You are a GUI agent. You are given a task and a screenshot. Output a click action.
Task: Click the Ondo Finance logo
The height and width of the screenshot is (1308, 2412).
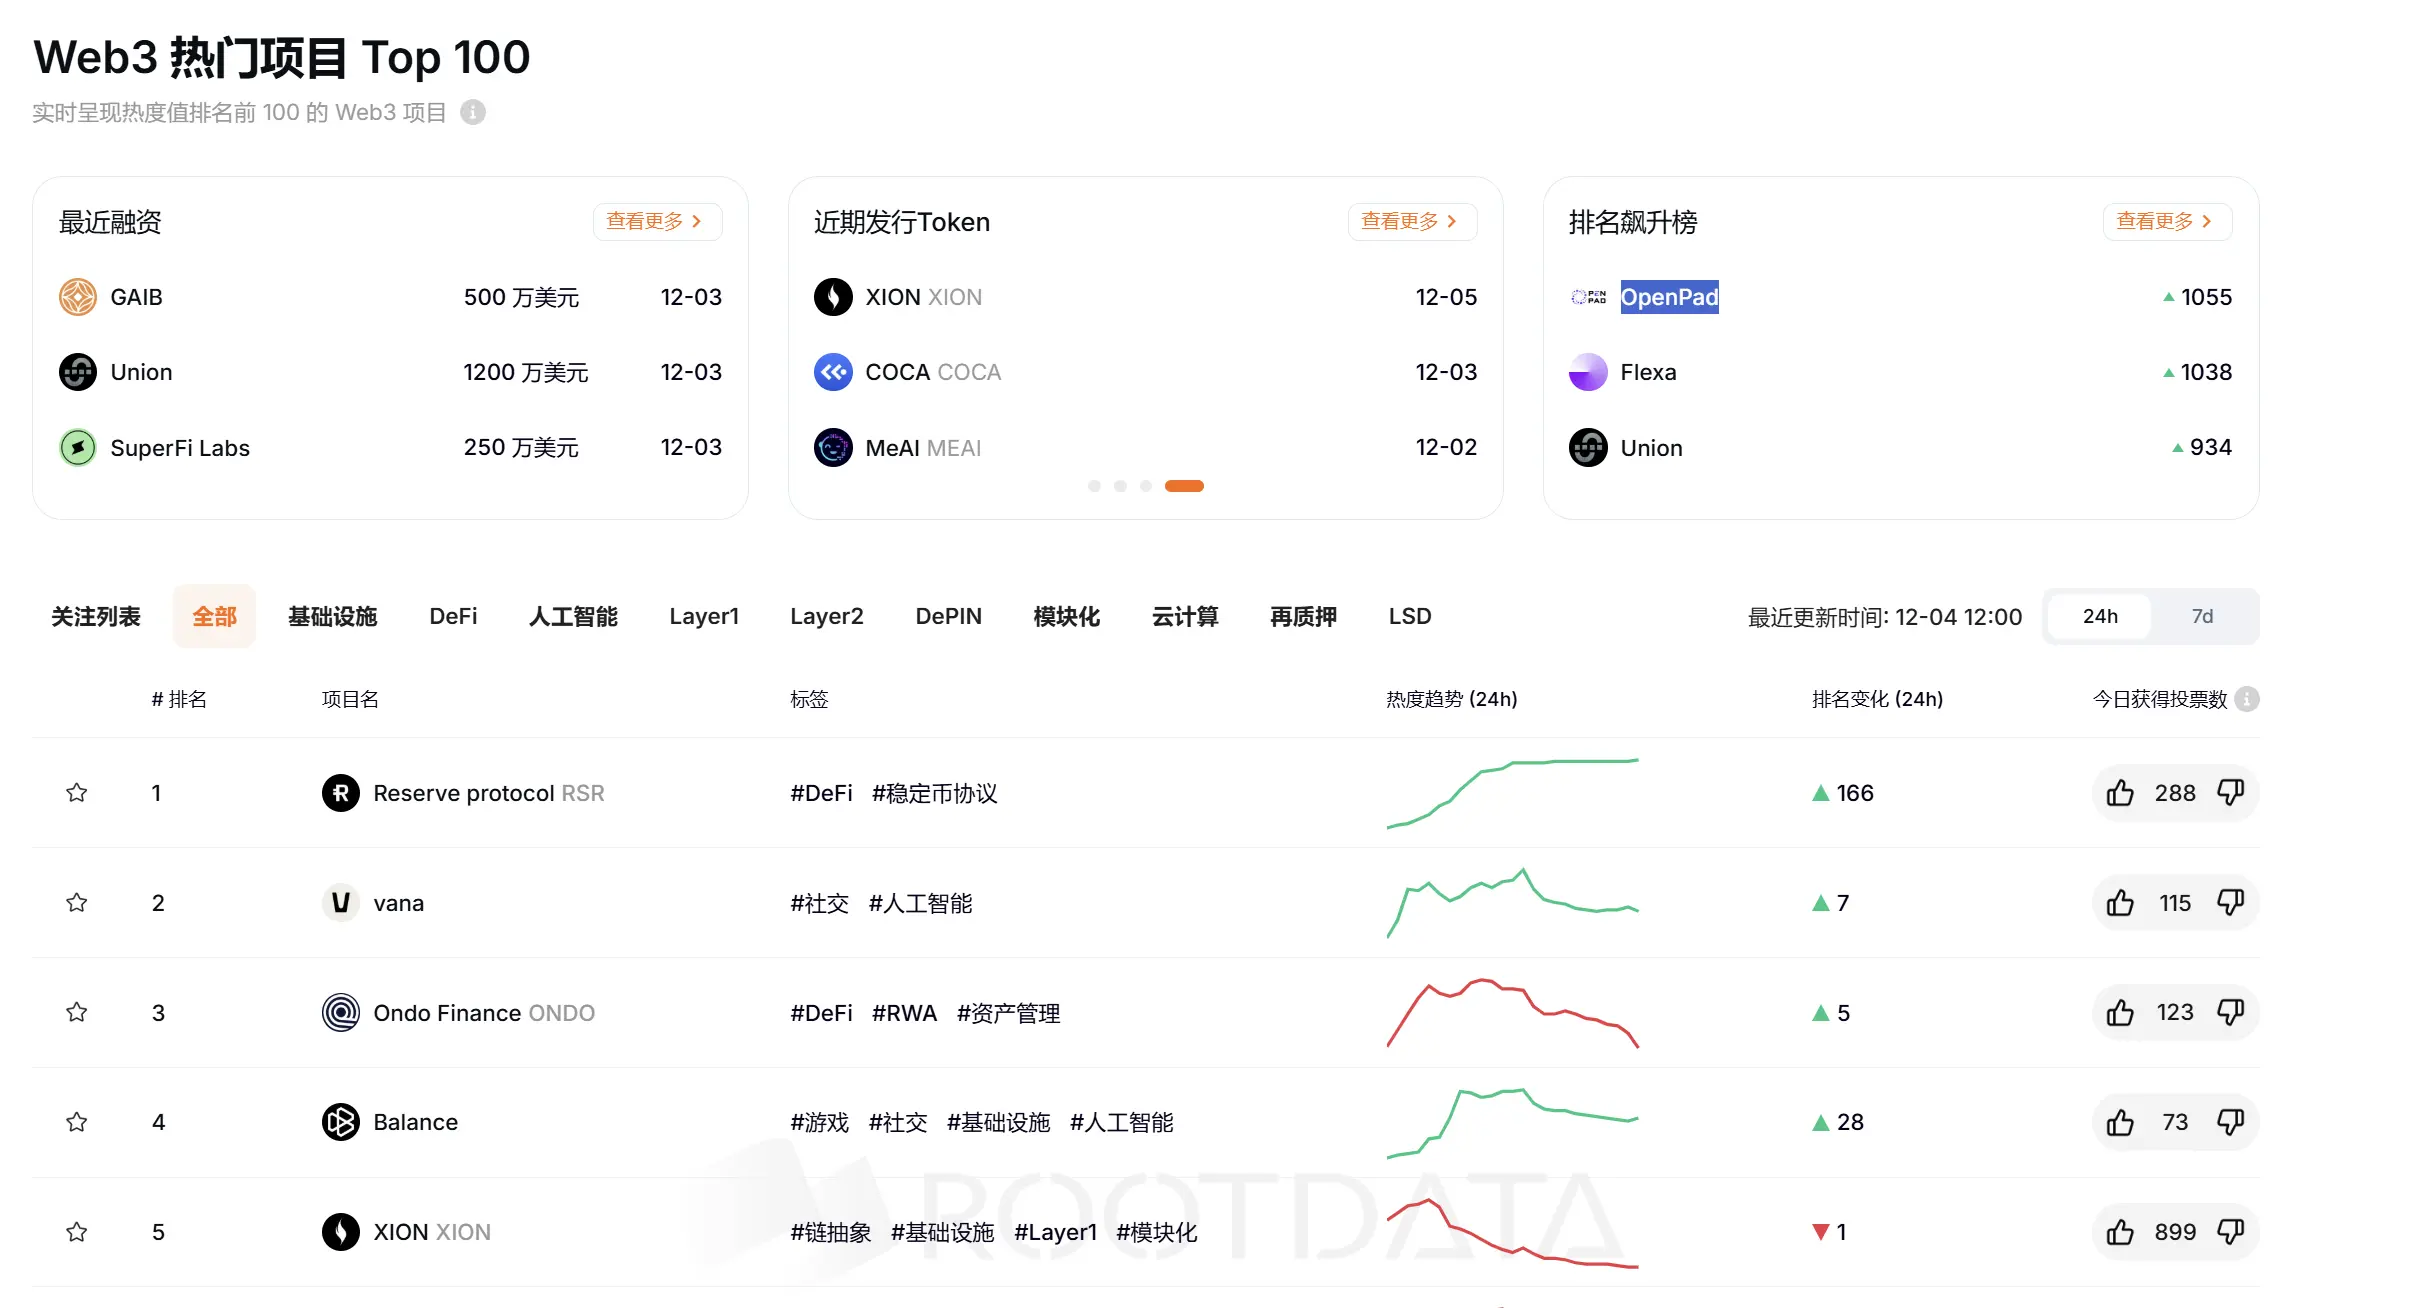point(340,1012)
